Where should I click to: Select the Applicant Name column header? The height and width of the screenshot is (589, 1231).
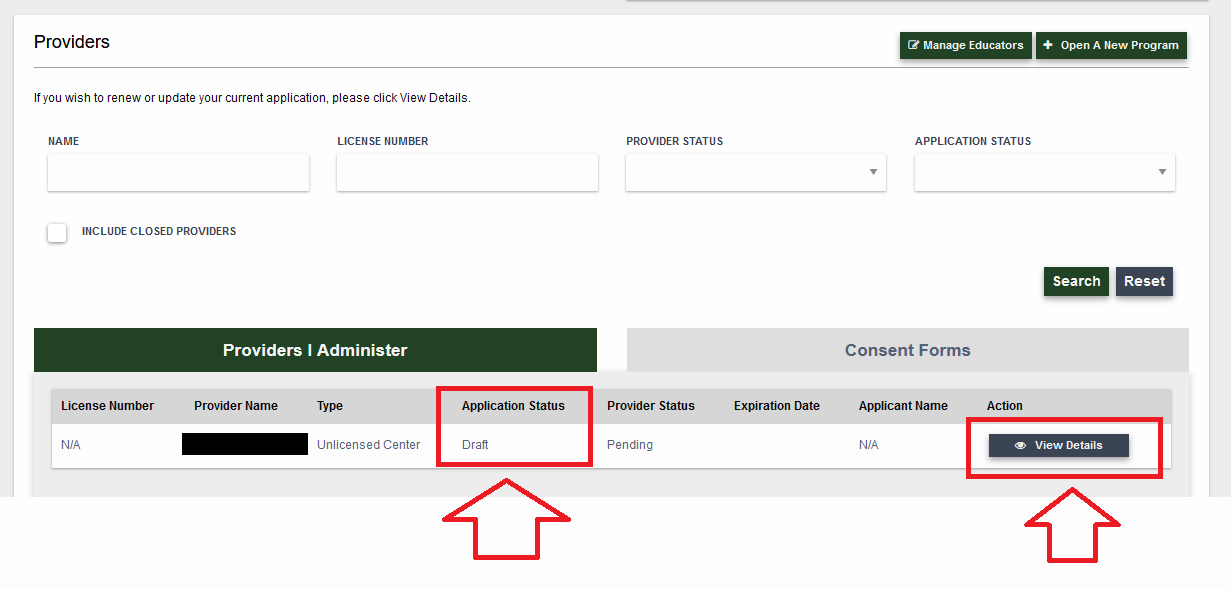pyautogui.click(x=903, y=406)
